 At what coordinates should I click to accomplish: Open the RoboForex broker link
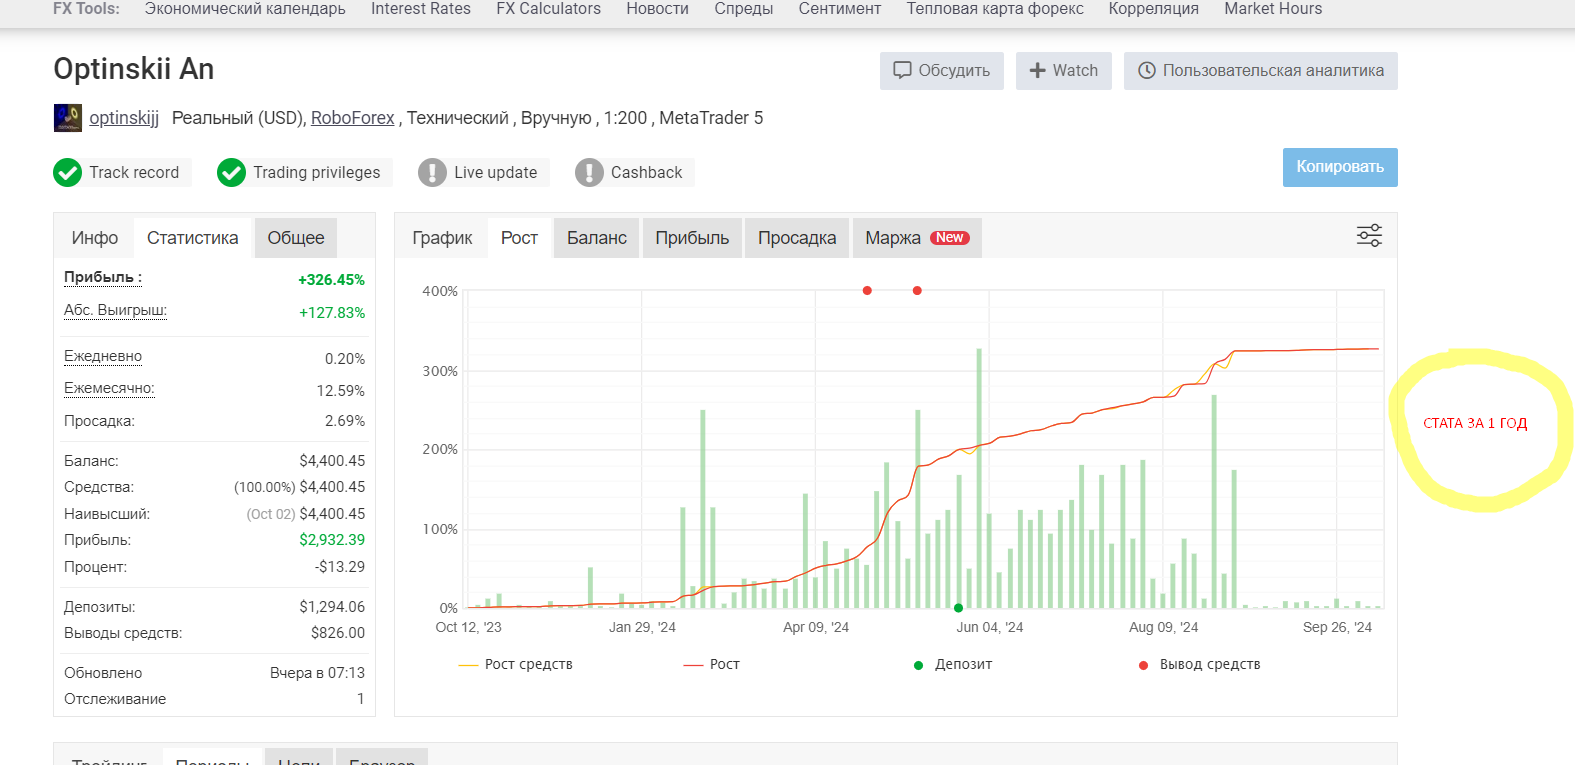352,118
